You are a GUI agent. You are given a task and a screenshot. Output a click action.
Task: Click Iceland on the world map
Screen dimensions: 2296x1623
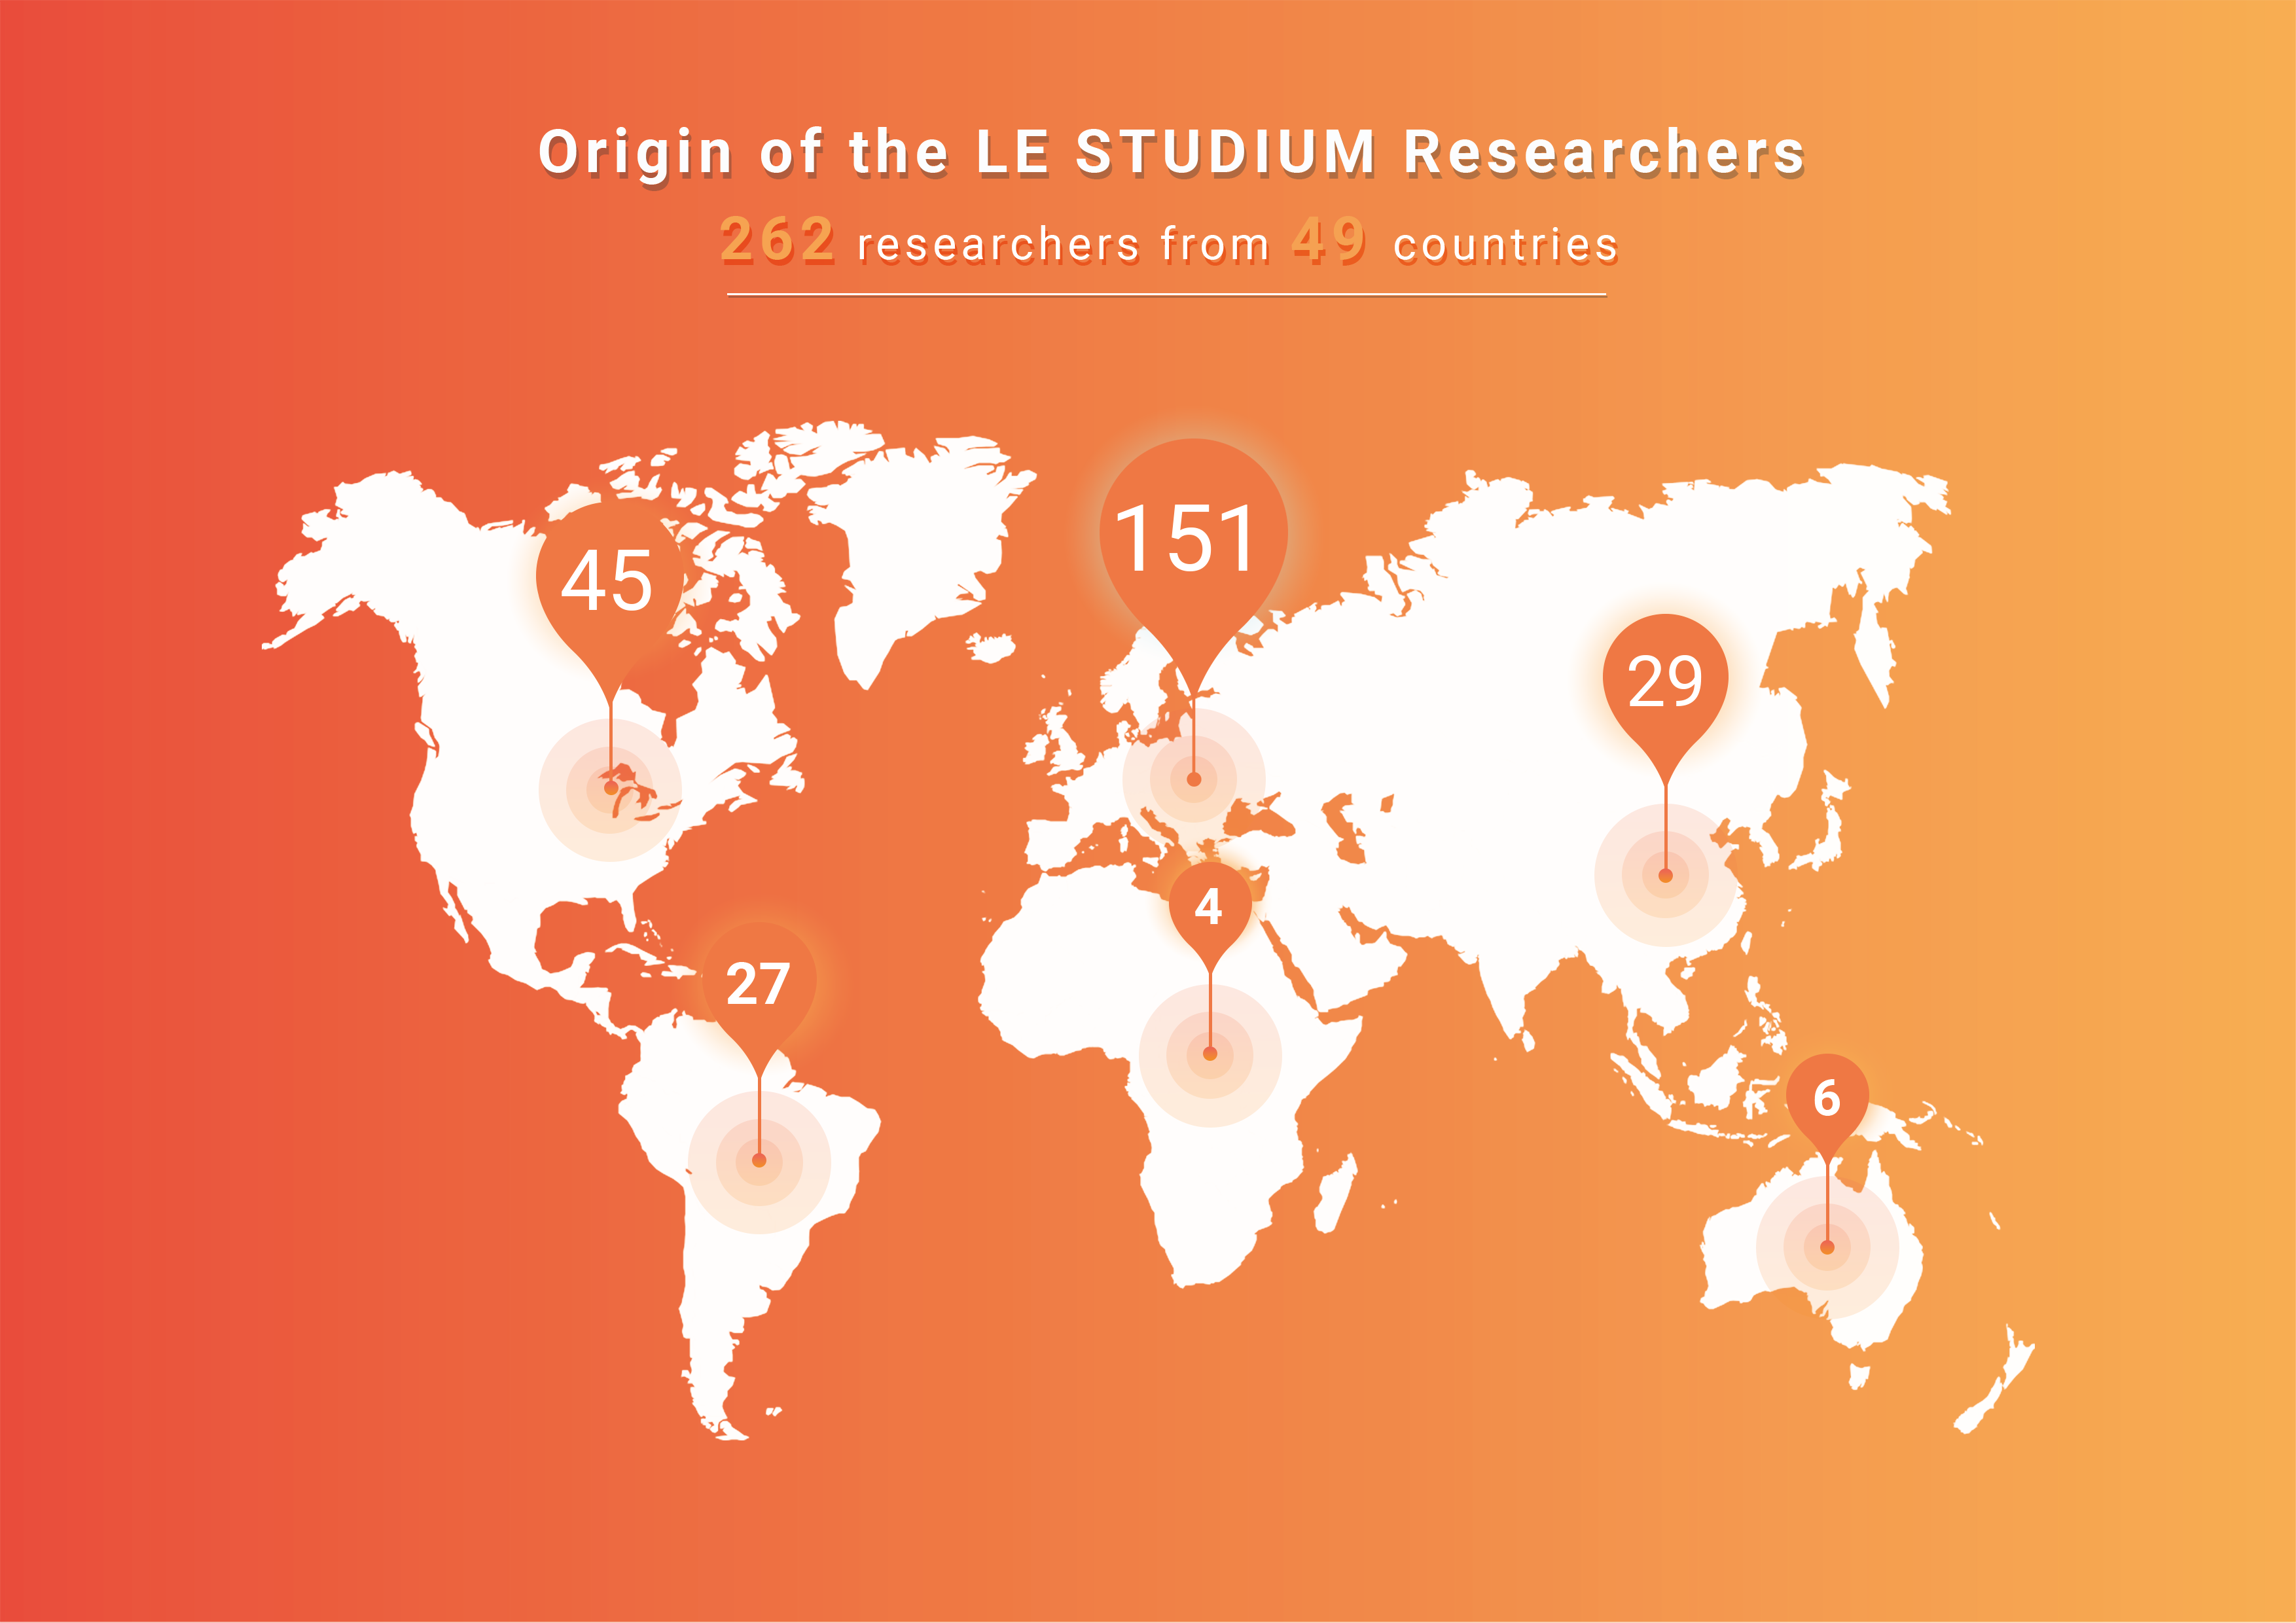tap(990, 647)
